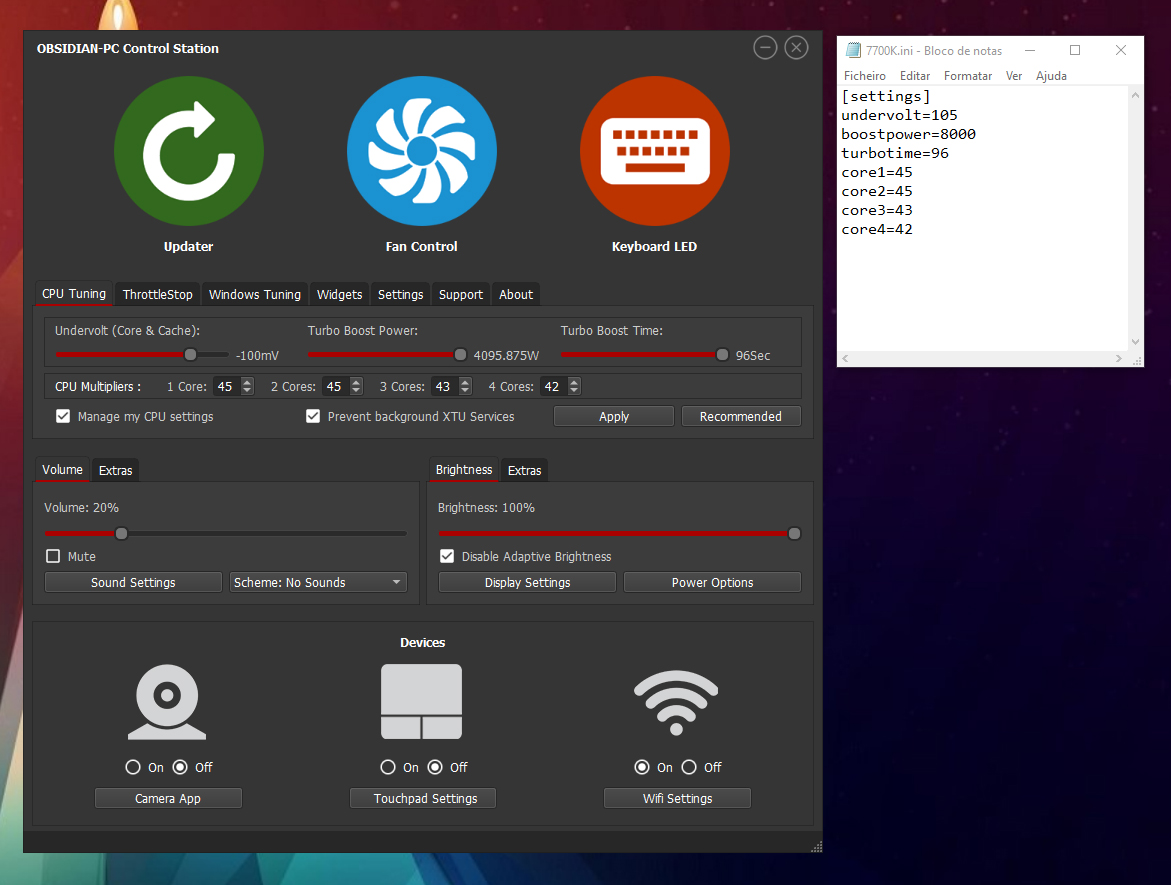Open Ajuda menu in Notepad
Image resolution: width=1171 pixels, height=885 pixels.
coord(1052,75)
